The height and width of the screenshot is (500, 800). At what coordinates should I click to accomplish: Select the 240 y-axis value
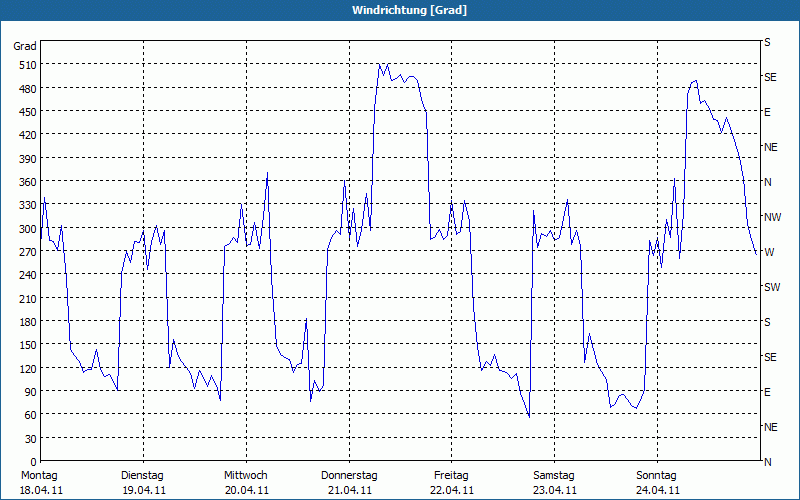pyautogui.click(x=28, y=276)
